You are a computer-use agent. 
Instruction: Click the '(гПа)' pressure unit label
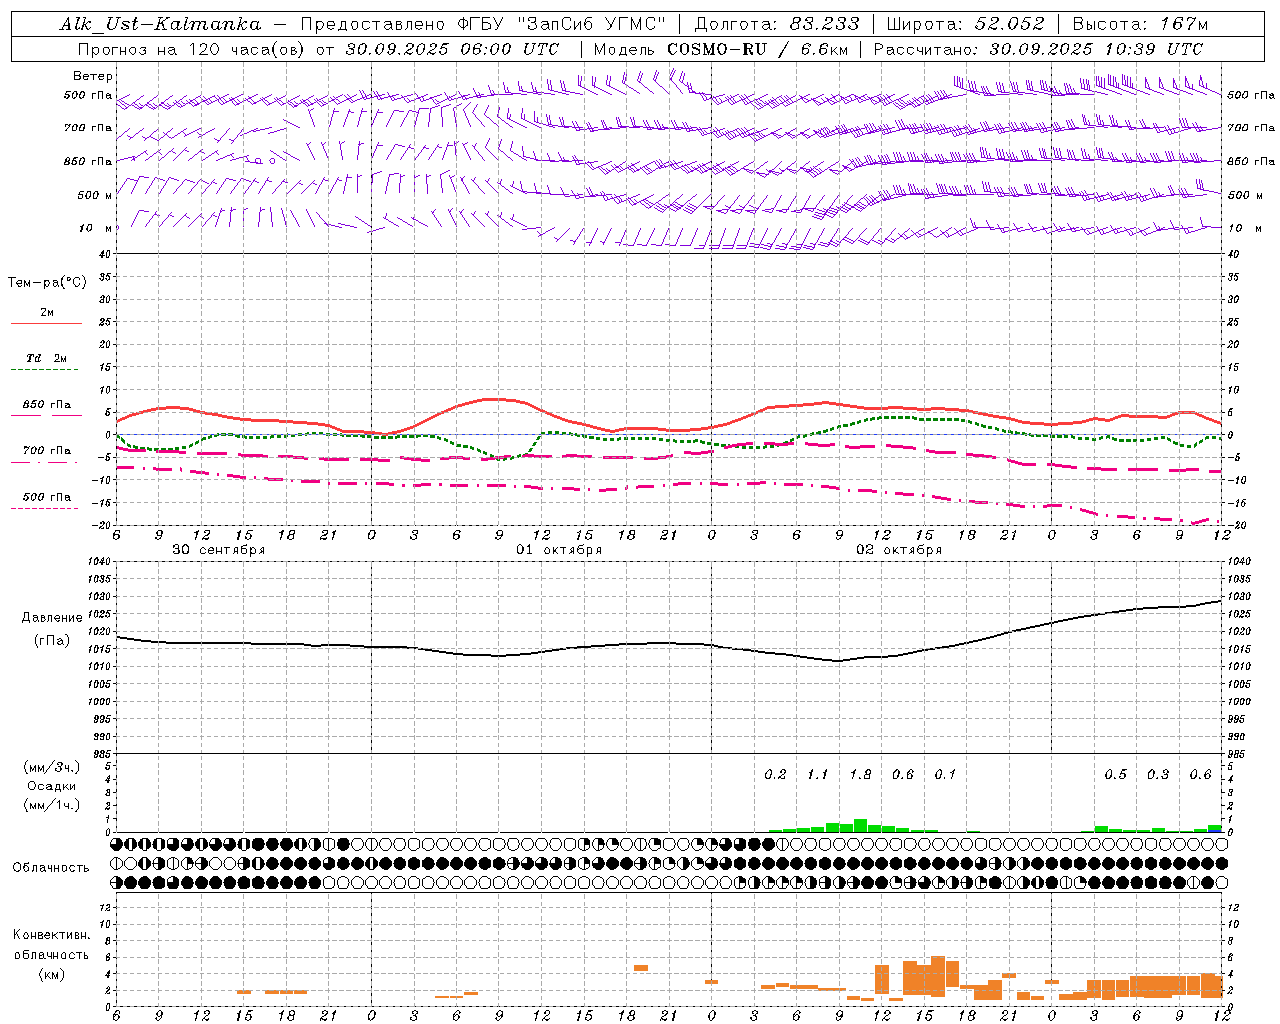[52, 640]
